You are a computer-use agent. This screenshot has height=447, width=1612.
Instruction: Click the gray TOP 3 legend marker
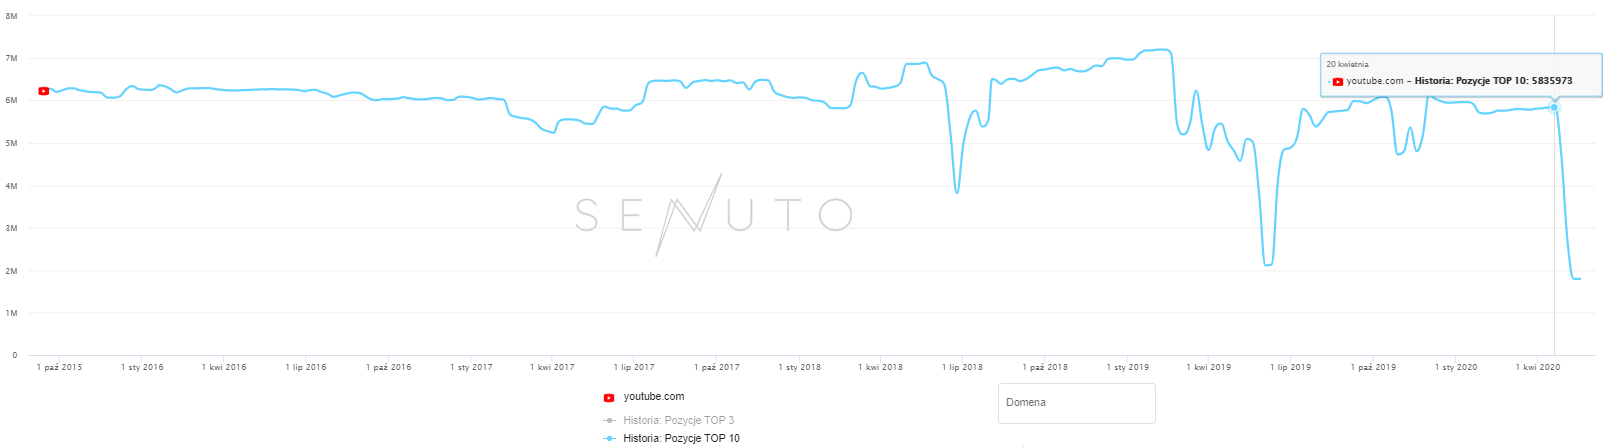click(609, 420)
